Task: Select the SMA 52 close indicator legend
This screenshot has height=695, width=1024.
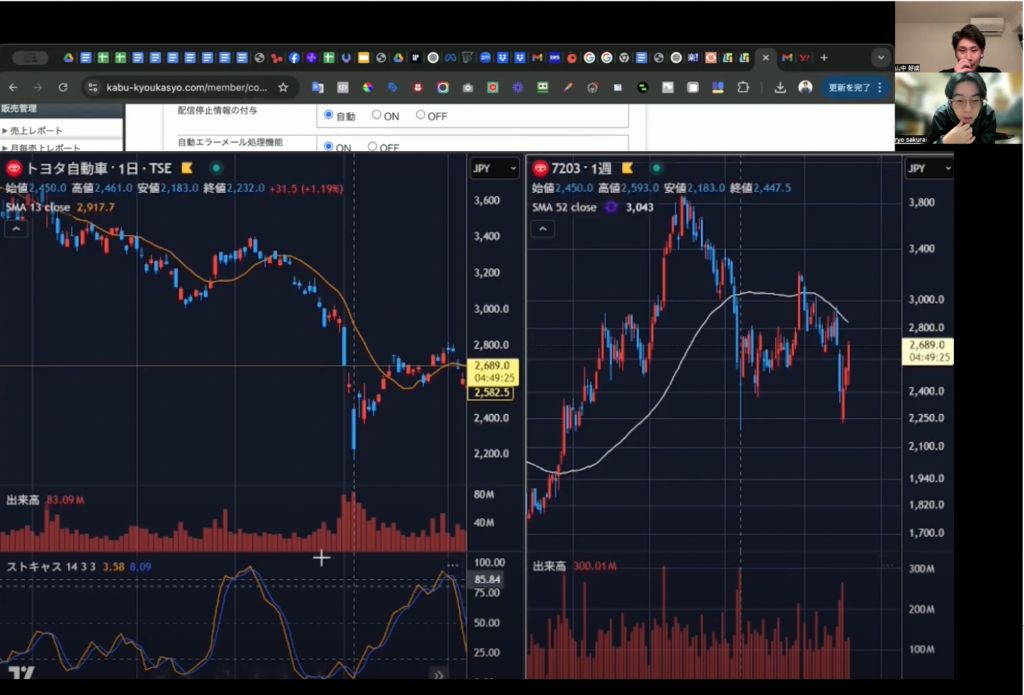Action: click(564, 207)
